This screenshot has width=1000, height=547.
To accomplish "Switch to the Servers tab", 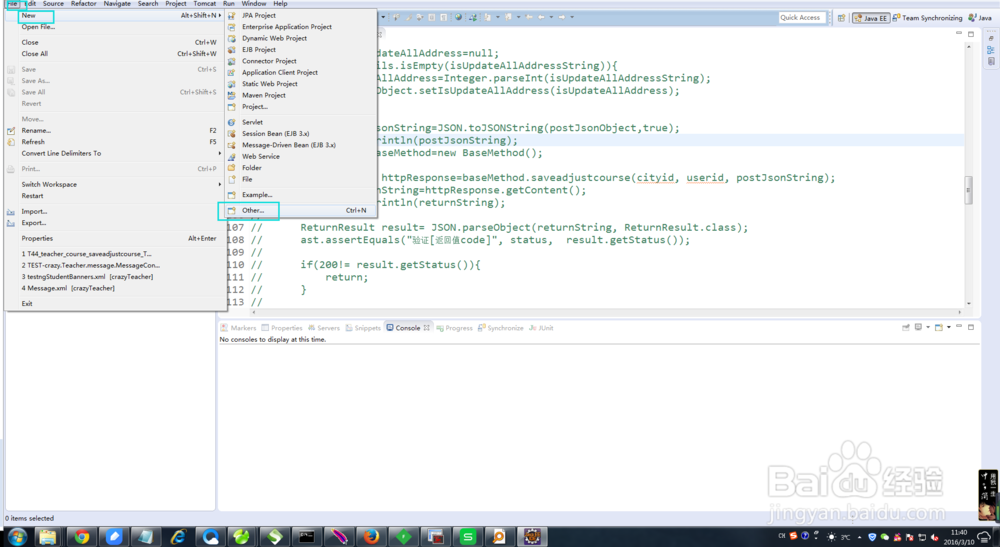I will (x=324, y=328).
